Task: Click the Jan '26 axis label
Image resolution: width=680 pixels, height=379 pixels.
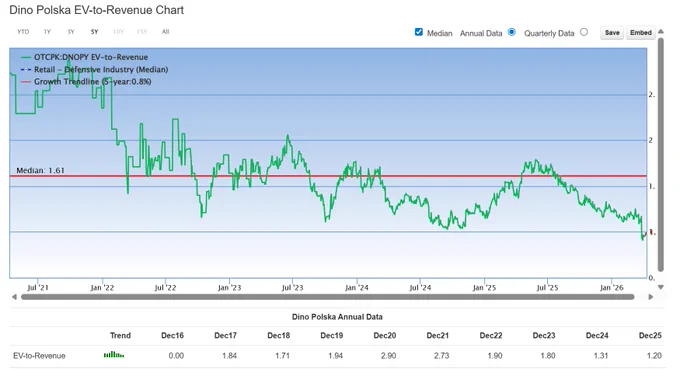Action: coord(611,287)
